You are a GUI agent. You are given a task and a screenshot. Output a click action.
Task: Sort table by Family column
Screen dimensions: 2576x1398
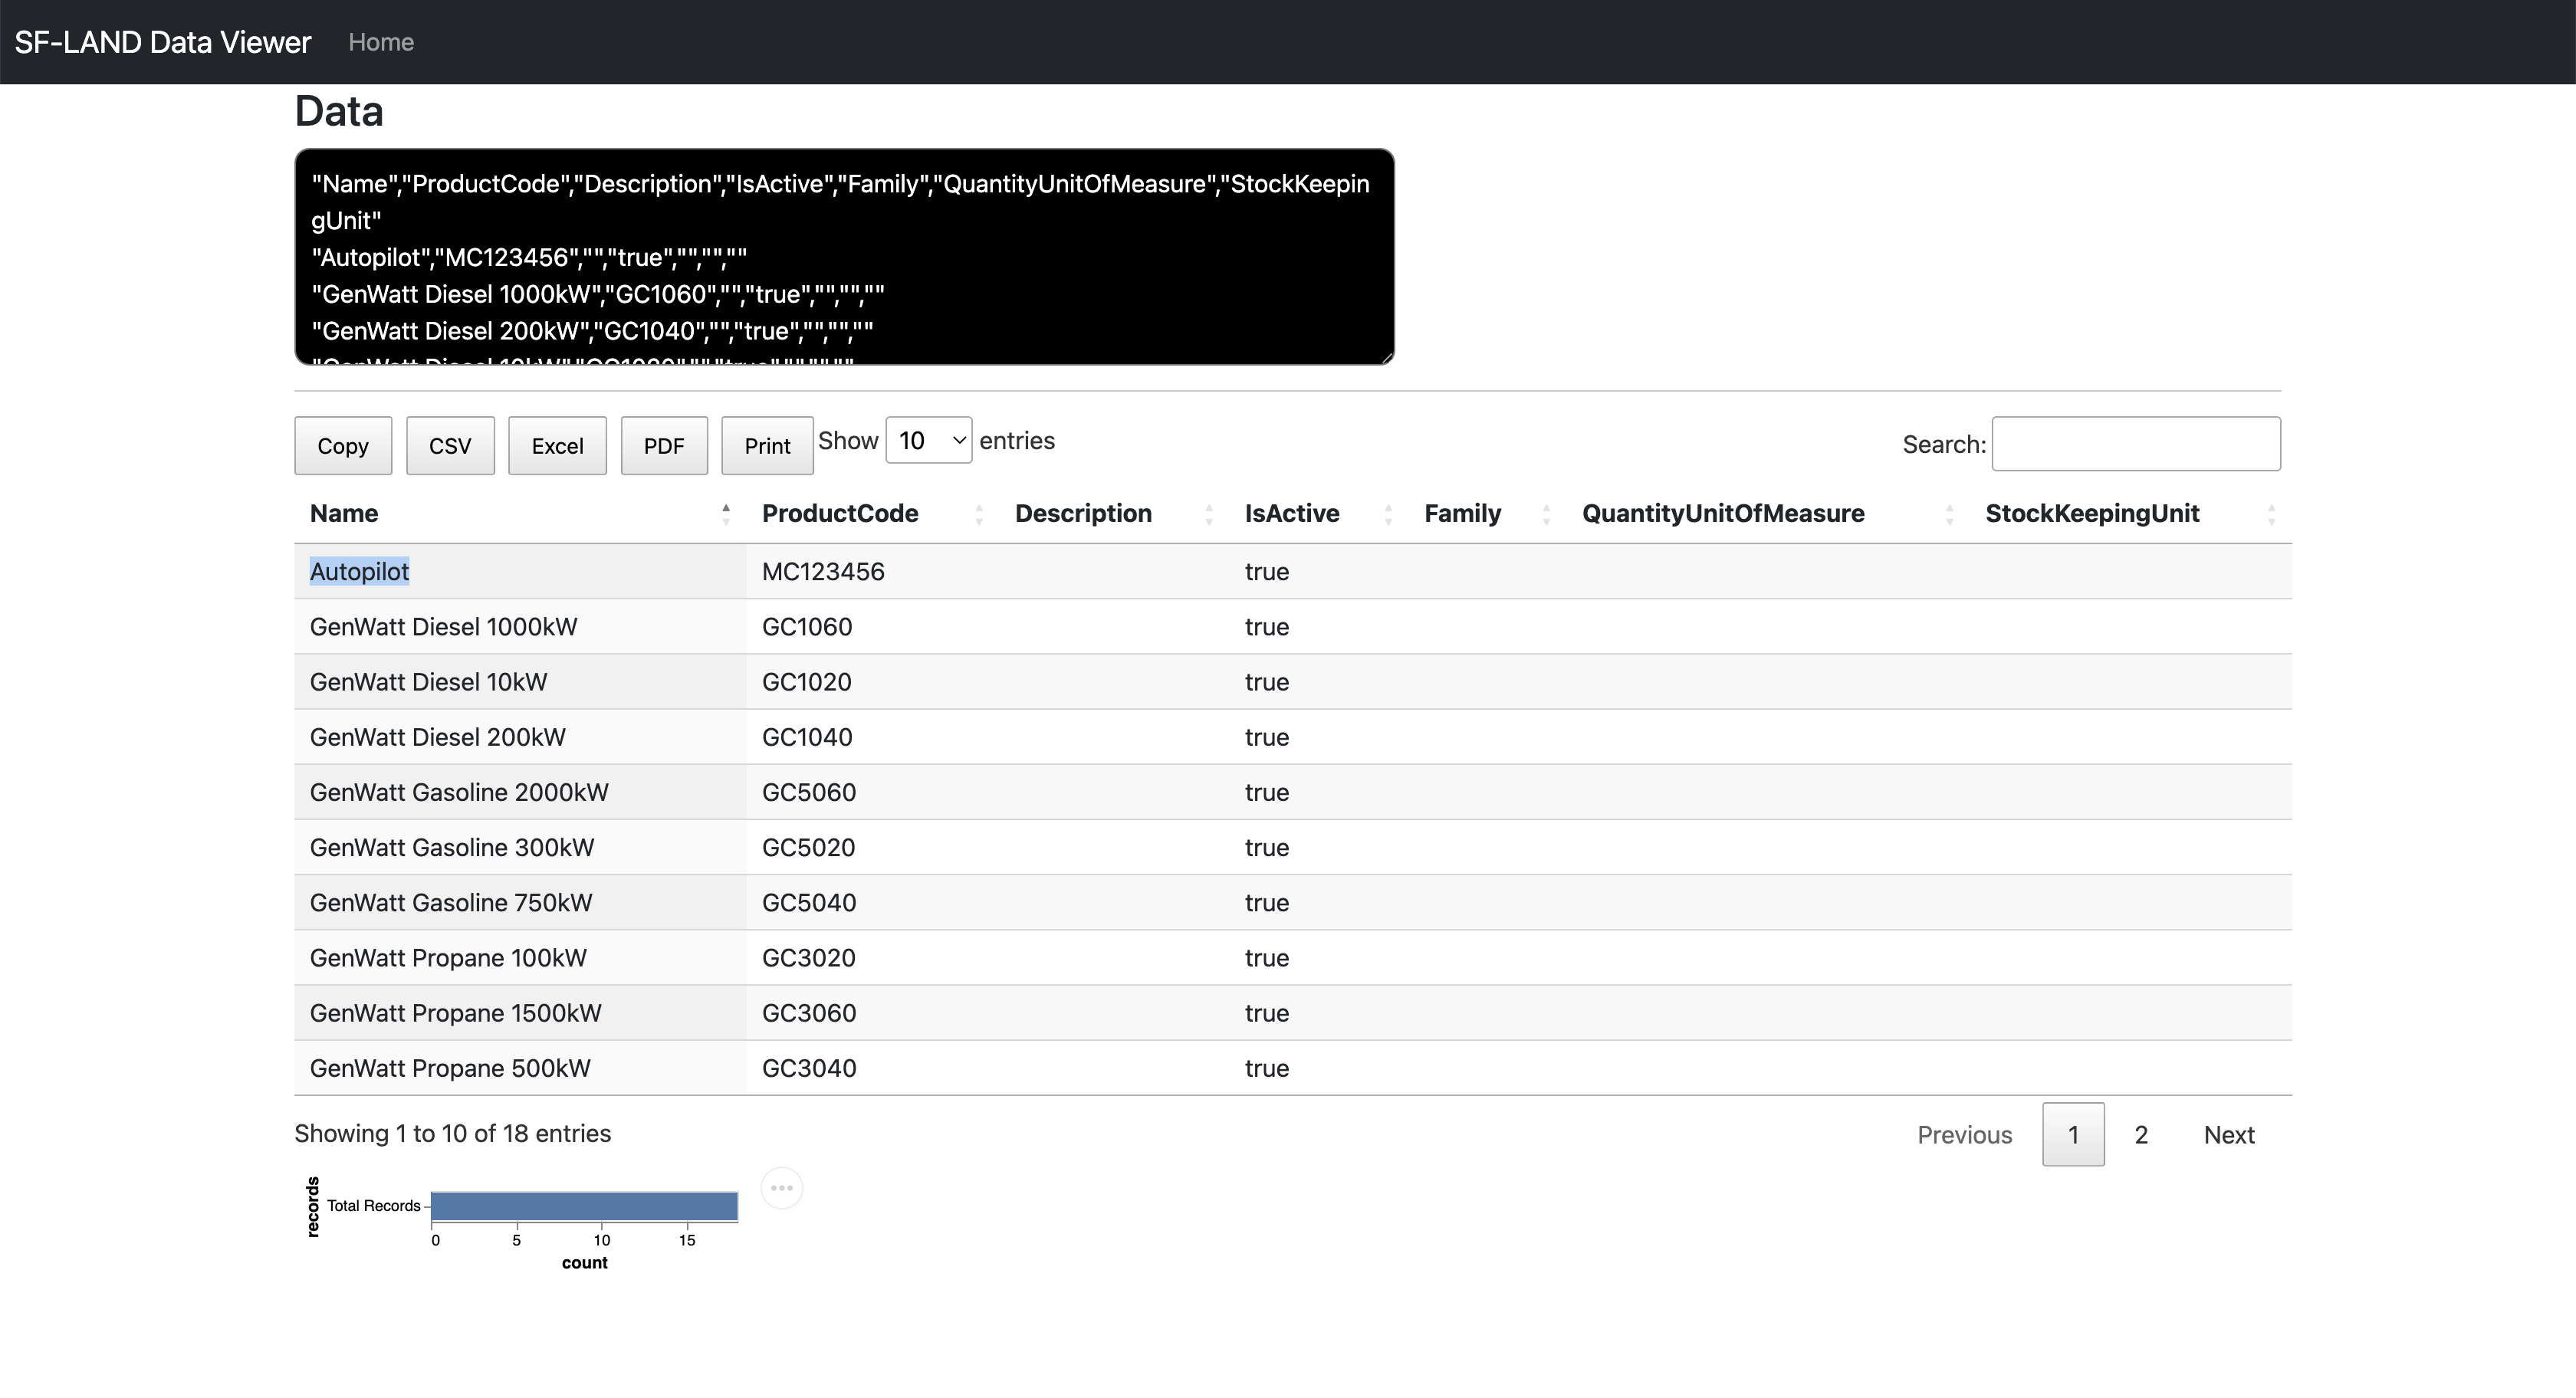[1487, 514]
